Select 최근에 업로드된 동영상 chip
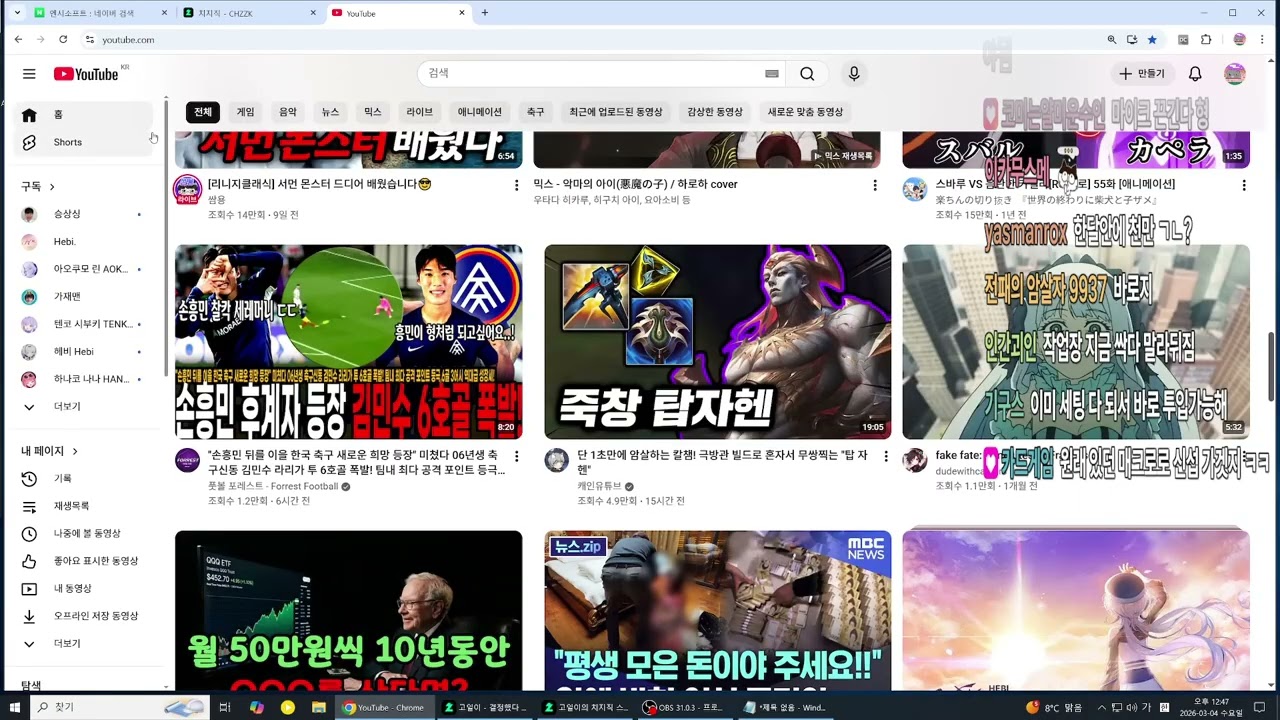 click(x=616, y=112)
